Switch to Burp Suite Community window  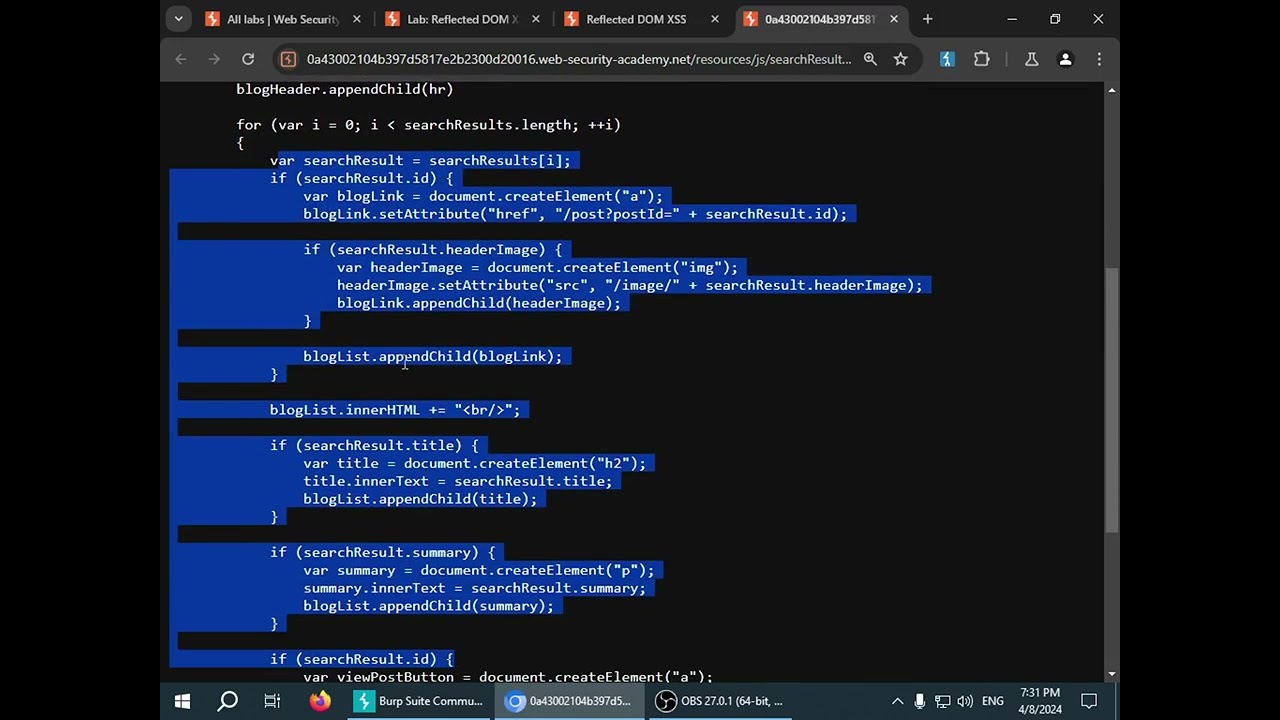pyautogui.click(x=418, y=701)
